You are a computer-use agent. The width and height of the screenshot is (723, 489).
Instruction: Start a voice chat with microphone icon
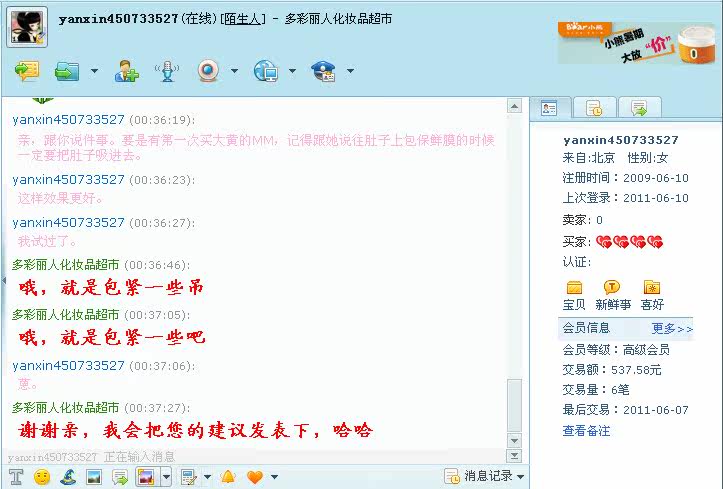click(x=167, y=71)
